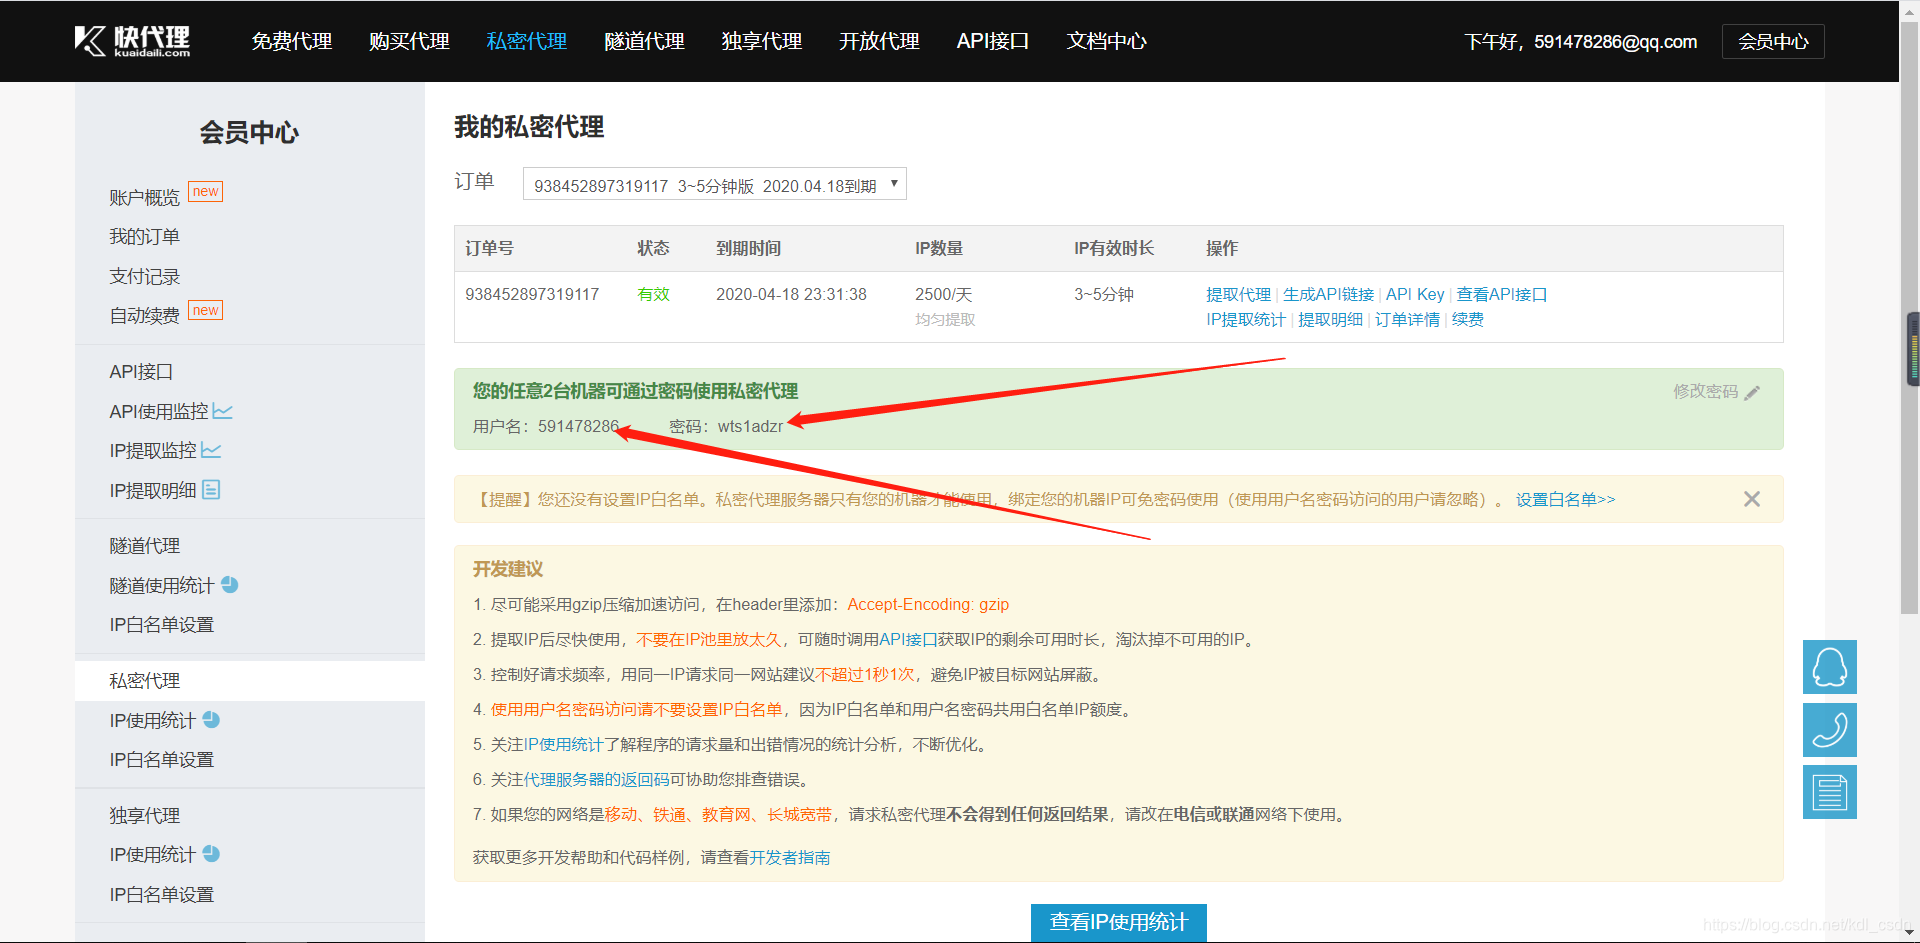Go to 开放代理 in top navigation

(879, 41)
